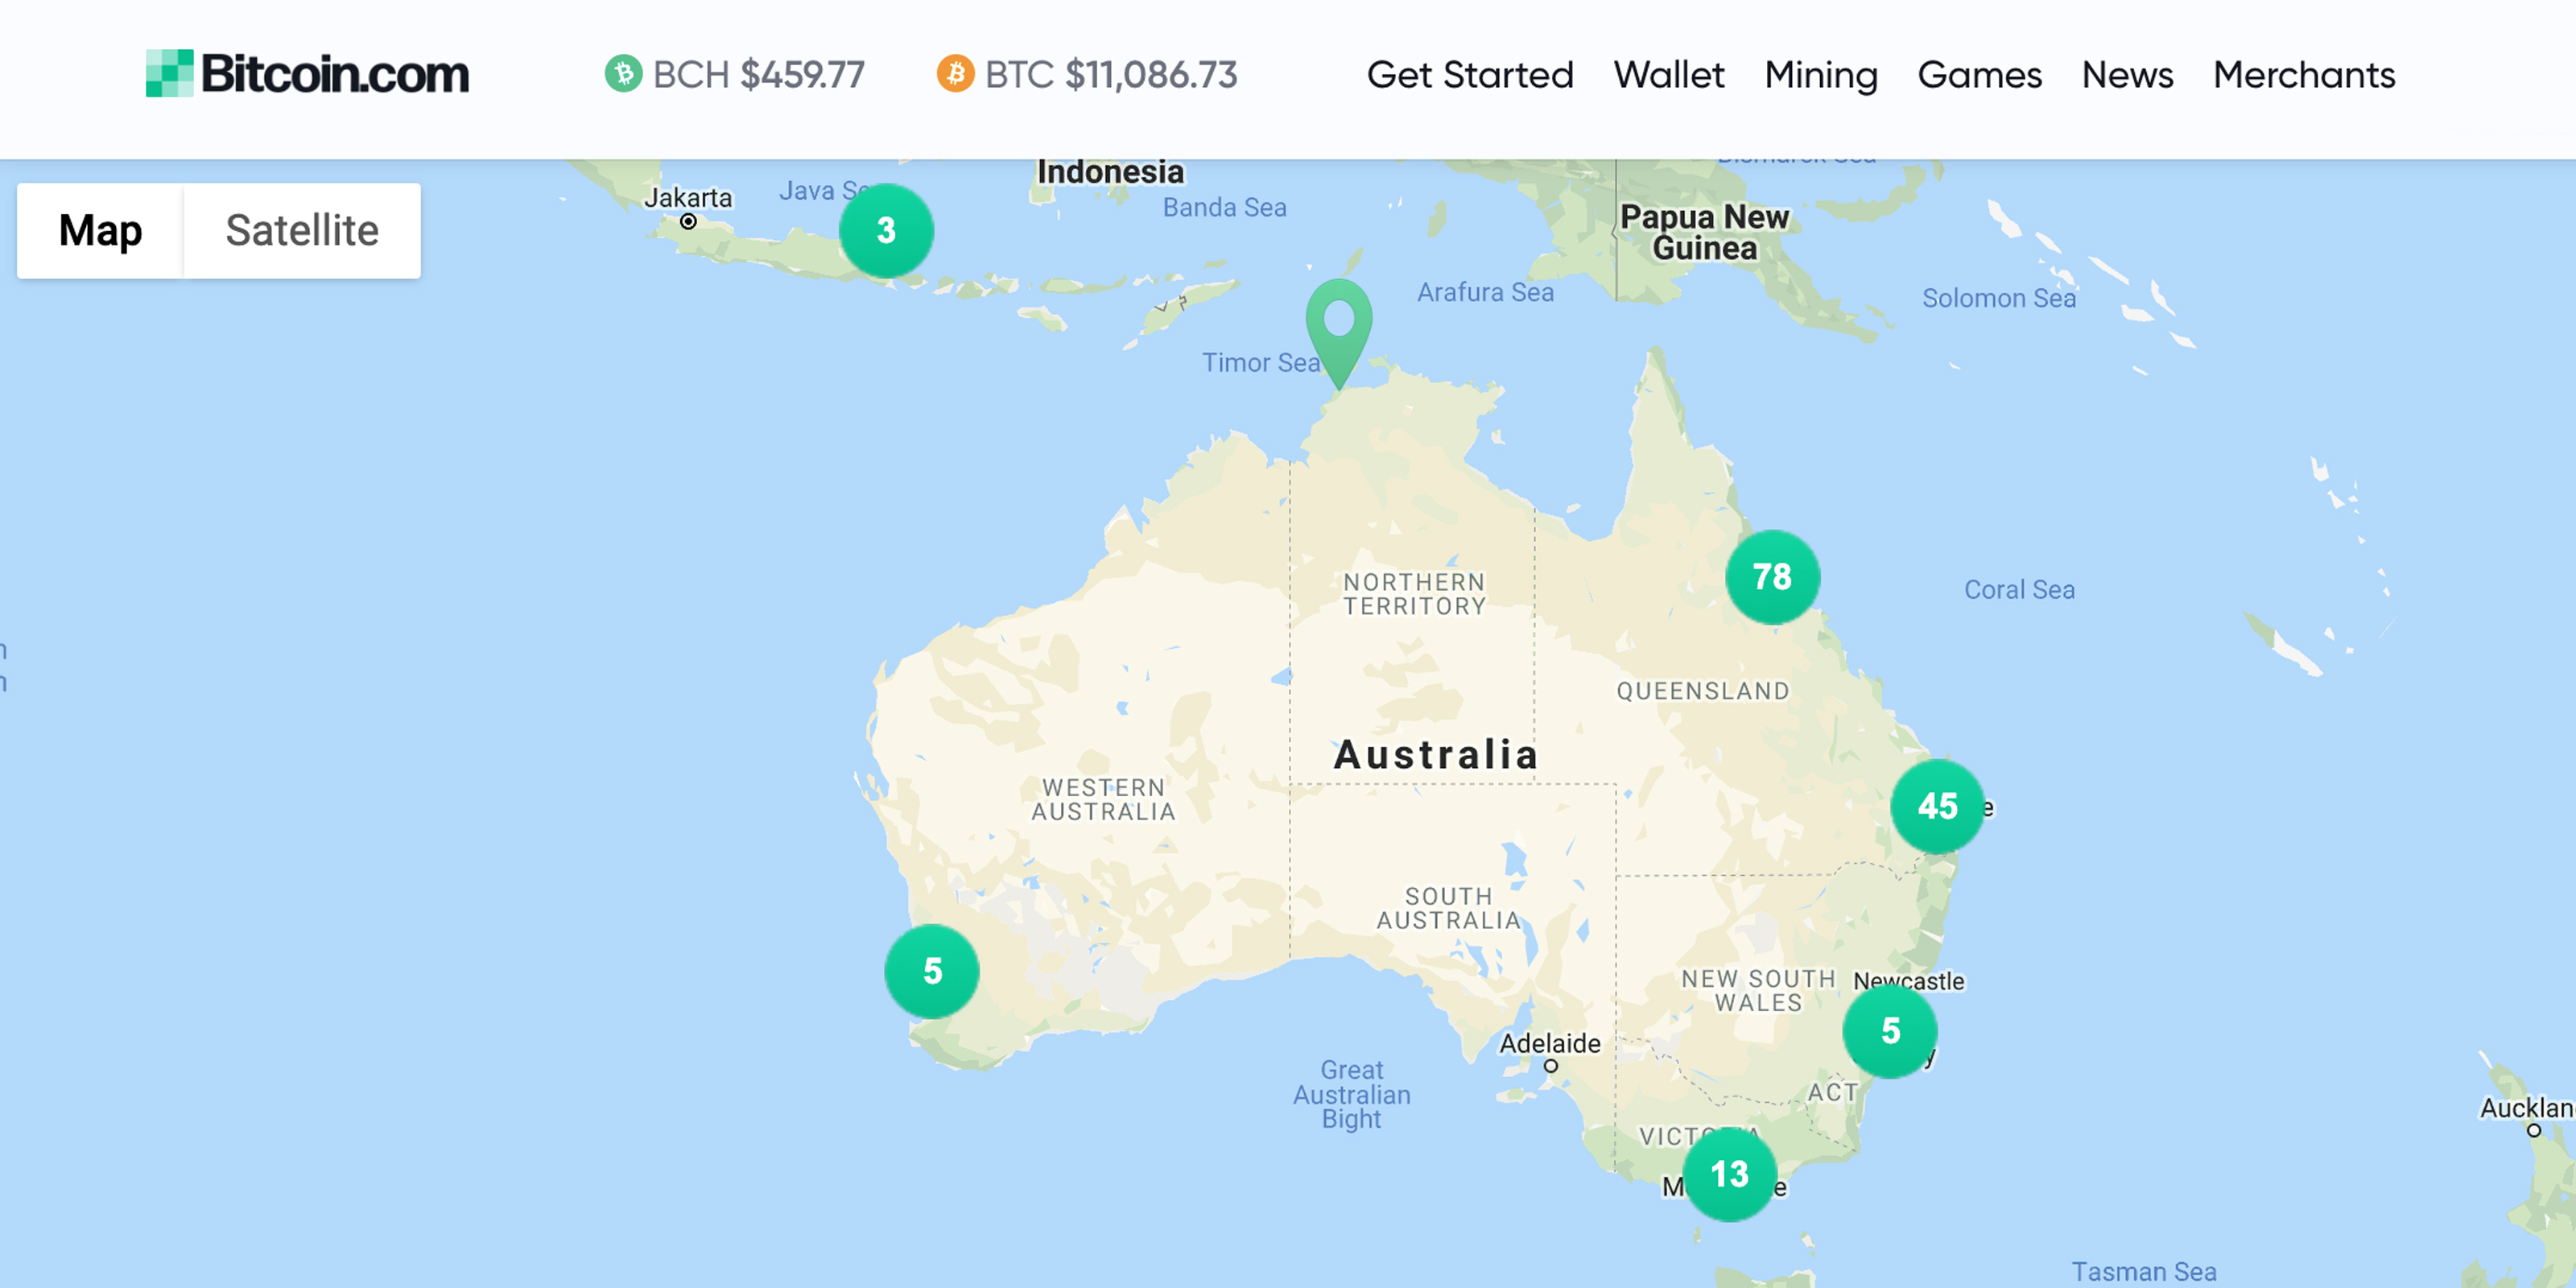Open the 5 cluster near Newcastle
Screen dimensions: 2576x1288
tap(1890, 1031)
